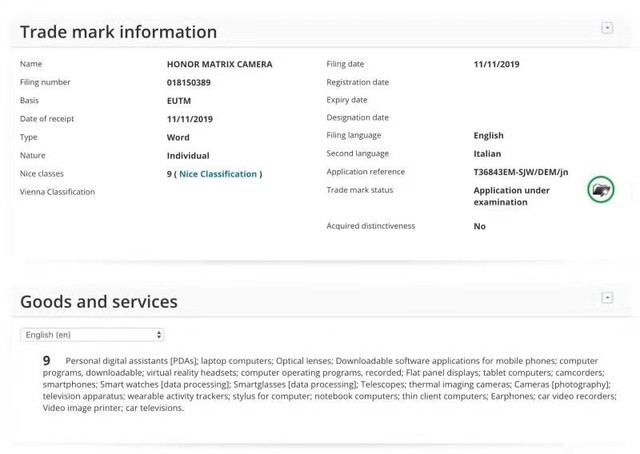Click the Italian second language value

pos(487,154)
